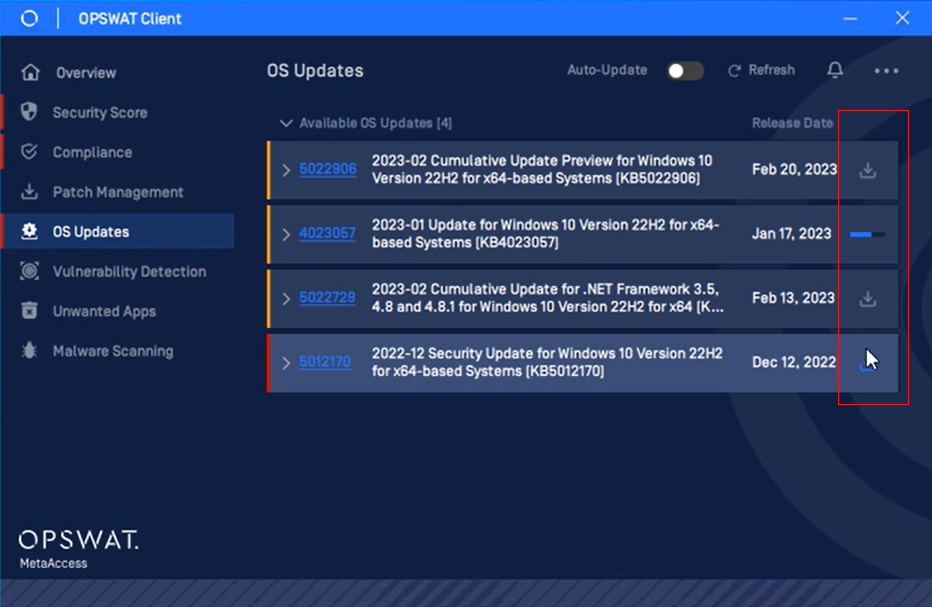
Task: Expand details for update 5012170
Action: click(x=286, y=363)
